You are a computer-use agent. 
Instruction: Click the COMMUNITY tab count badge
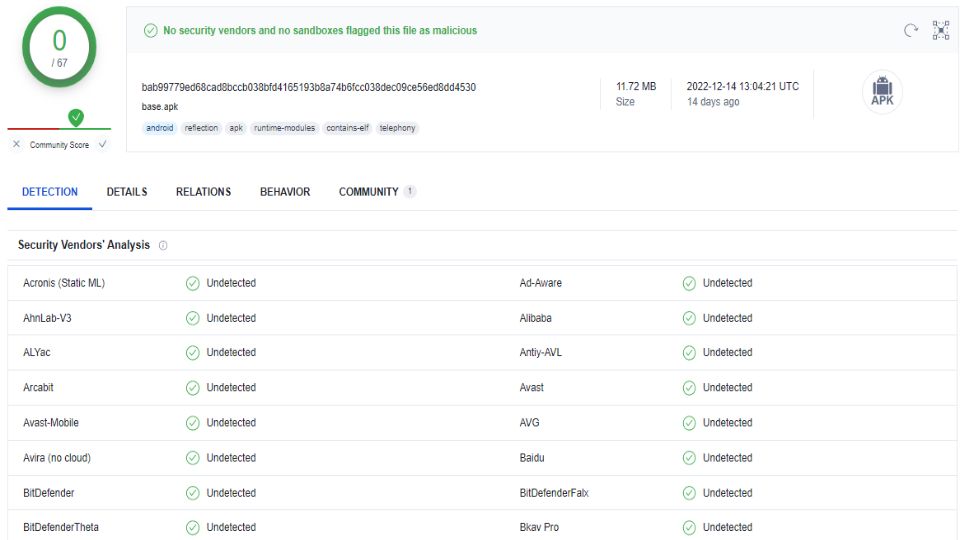[410, 191]
